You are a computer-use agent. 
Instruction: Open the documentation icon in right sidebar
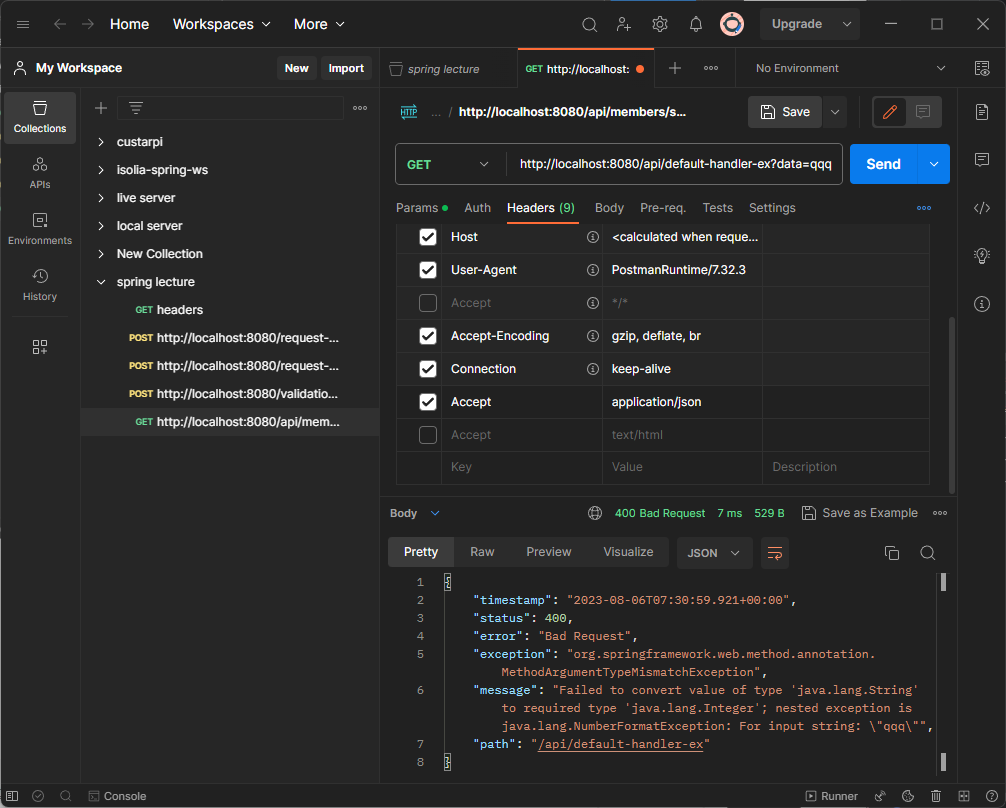click(982, 112)
